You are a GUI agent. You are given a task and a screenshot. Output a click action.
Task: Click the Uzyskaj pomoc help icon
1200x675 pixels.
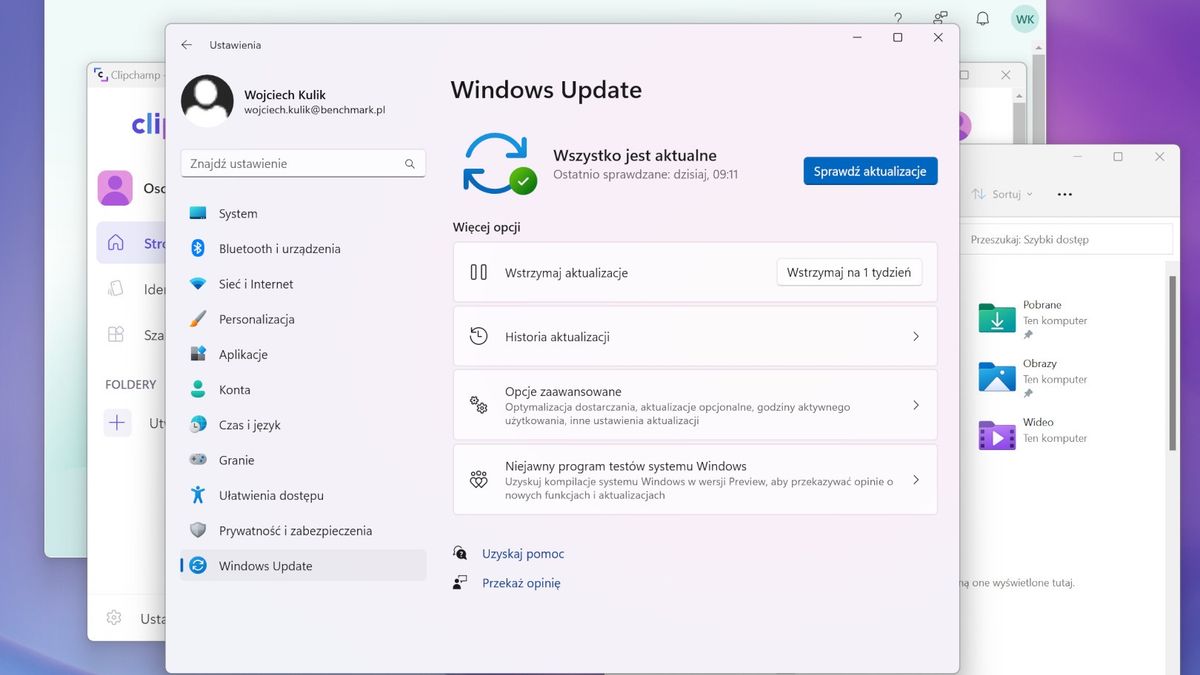pyautogui.click(x=460, y=553)
